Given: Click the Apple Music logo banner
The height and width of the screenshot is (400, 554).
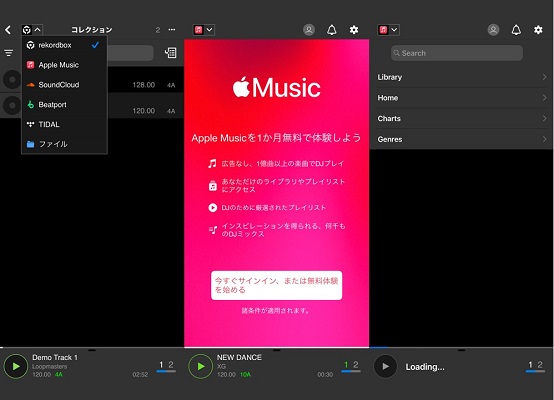Looking at the screenshot, I should pyautogui.click(x=276, y=87).
